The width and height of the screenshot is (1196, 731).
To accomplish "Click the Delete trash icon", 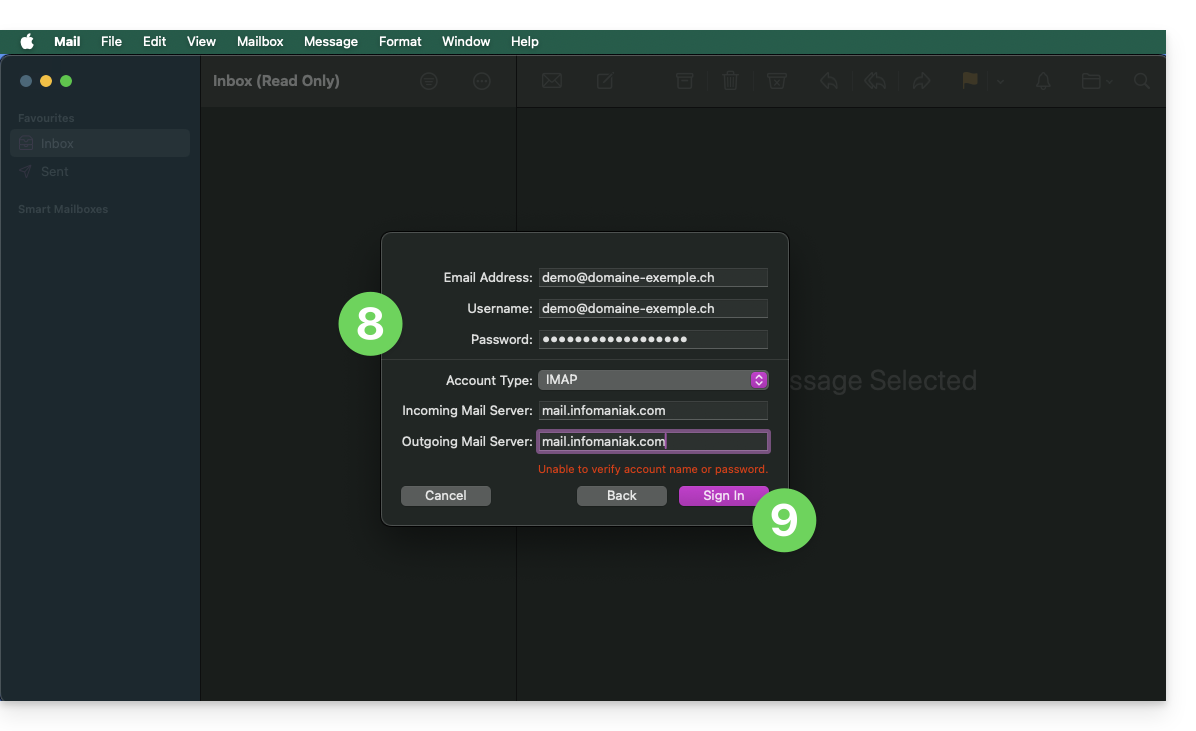I will click(731, 81).
